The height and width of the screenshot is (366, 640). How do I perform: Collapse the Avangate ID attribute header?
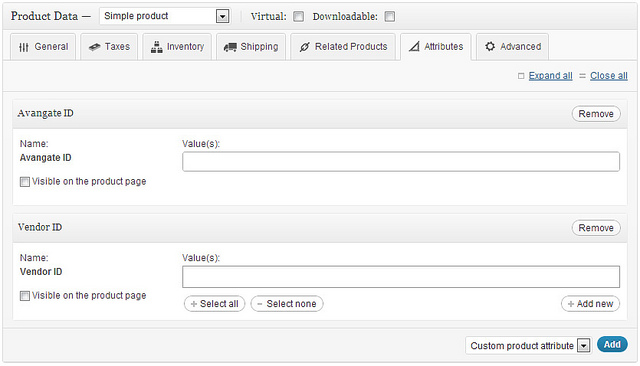(x=320, y=113)
